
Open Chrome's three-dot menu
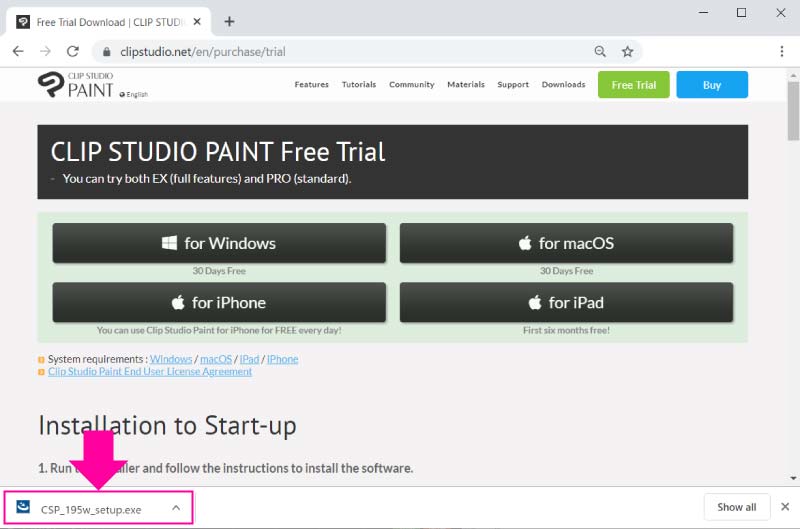pos(780,51)
